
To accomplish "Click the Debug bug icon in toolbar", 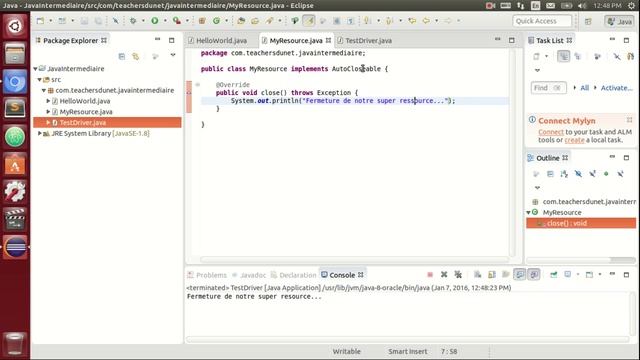I will pyautogui.click(x=133, y=20).
